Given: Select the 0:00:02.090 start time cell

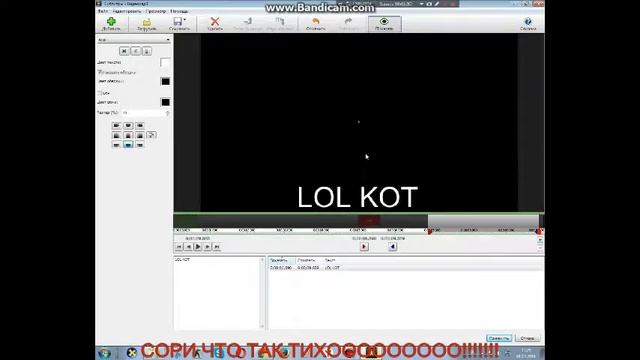Looking at the screenshot, I should coord(281,268).
